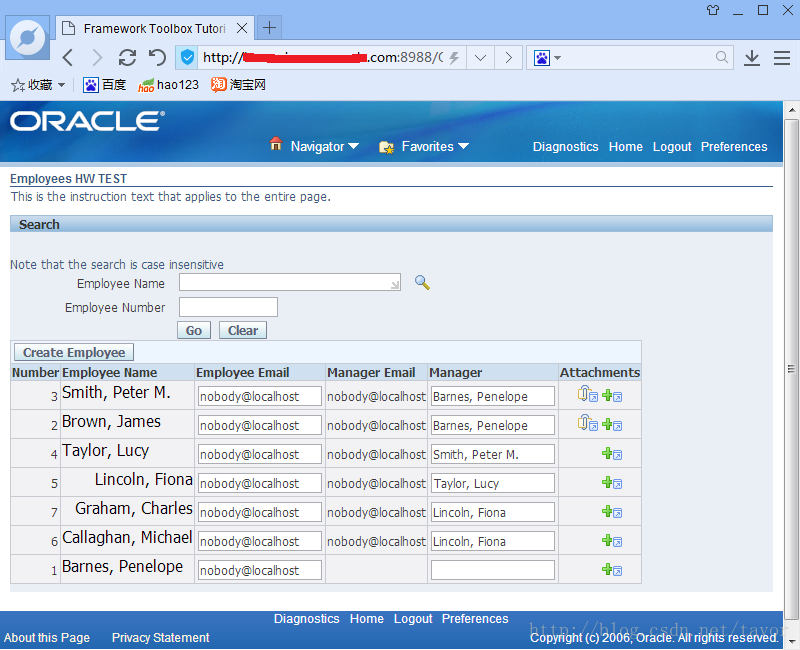This screenshot has width=800, height=650.
Task: Add attachment for Brown, James
Action: click(612, 424)
